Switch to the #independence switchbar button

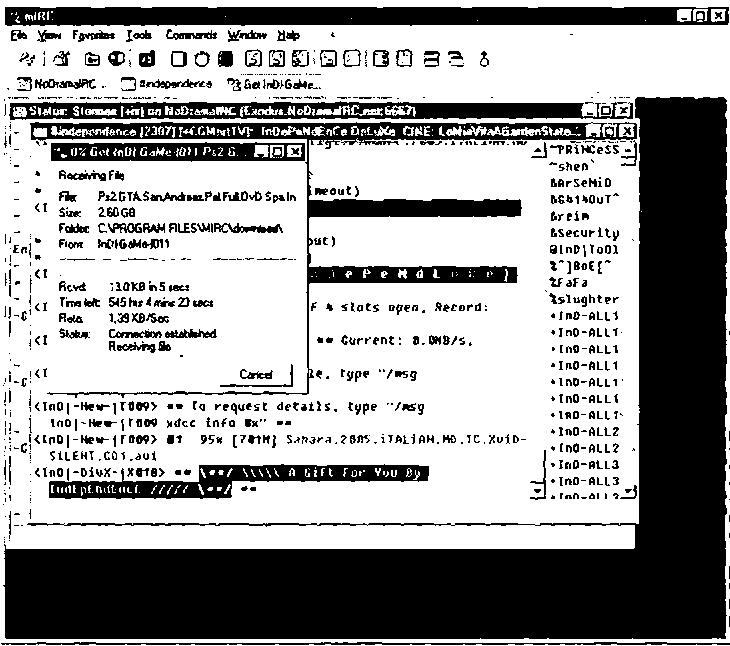(167, 84)
